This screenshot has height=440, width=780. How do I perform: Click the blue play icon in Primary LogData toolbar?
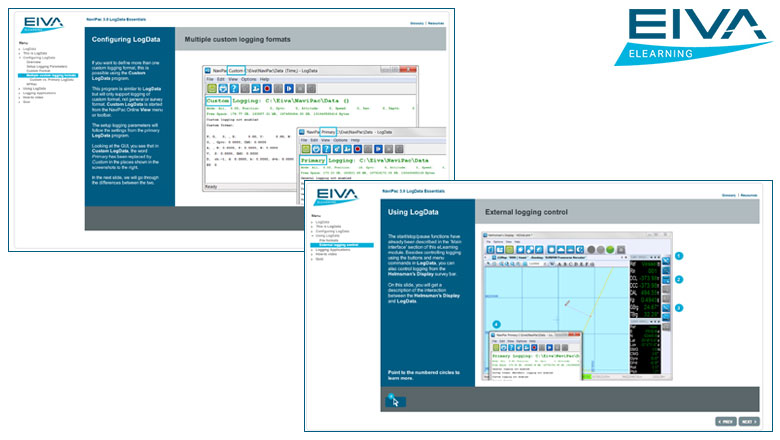click(x=379, y=149)
